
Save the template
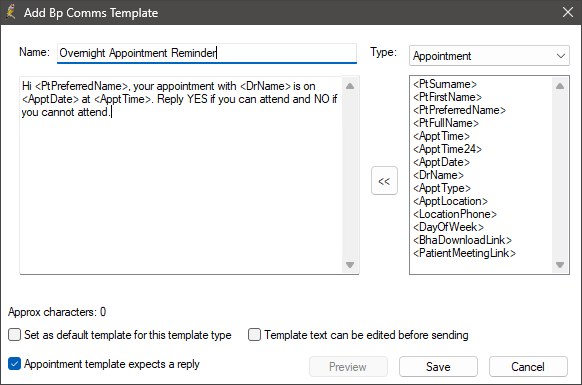pyautogui.click(x=438, y=367)
